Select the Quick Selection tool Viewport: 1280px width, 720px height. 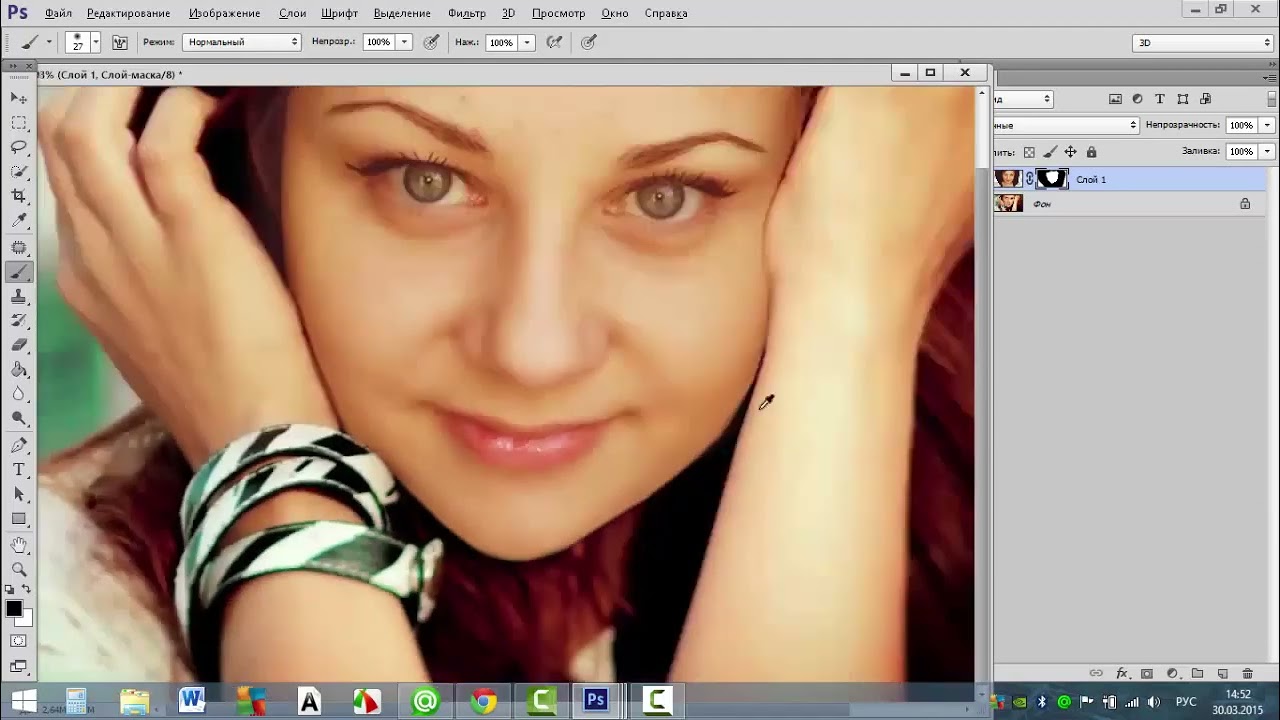[19, 172]
